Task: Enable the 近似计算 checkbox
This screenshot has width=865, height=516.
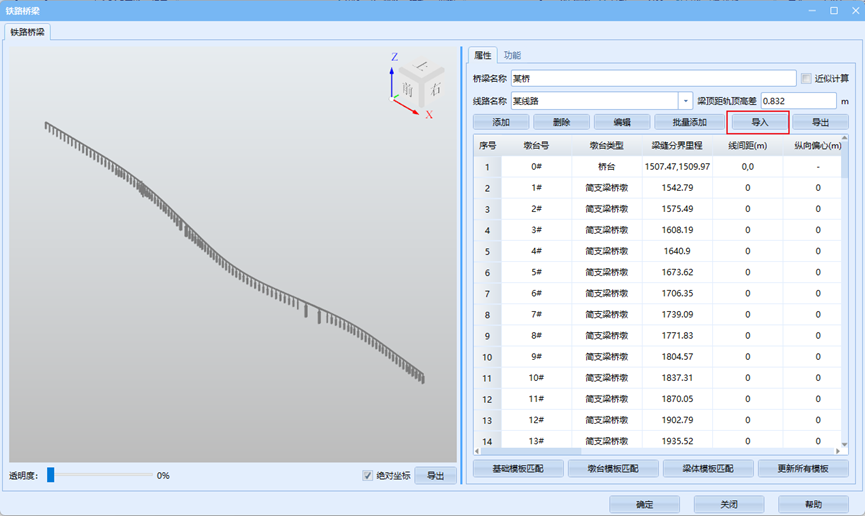Action: pyautogui.click(x=806, y=78)
